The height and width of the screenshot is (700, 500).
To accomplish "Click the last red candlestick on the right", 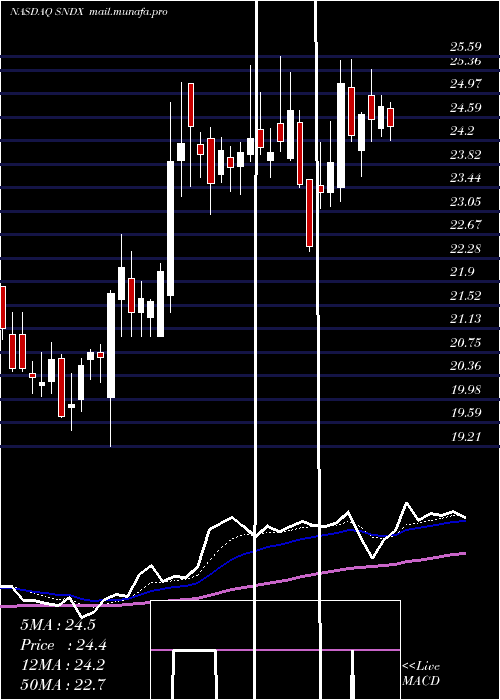I will (x=391, y=117).
